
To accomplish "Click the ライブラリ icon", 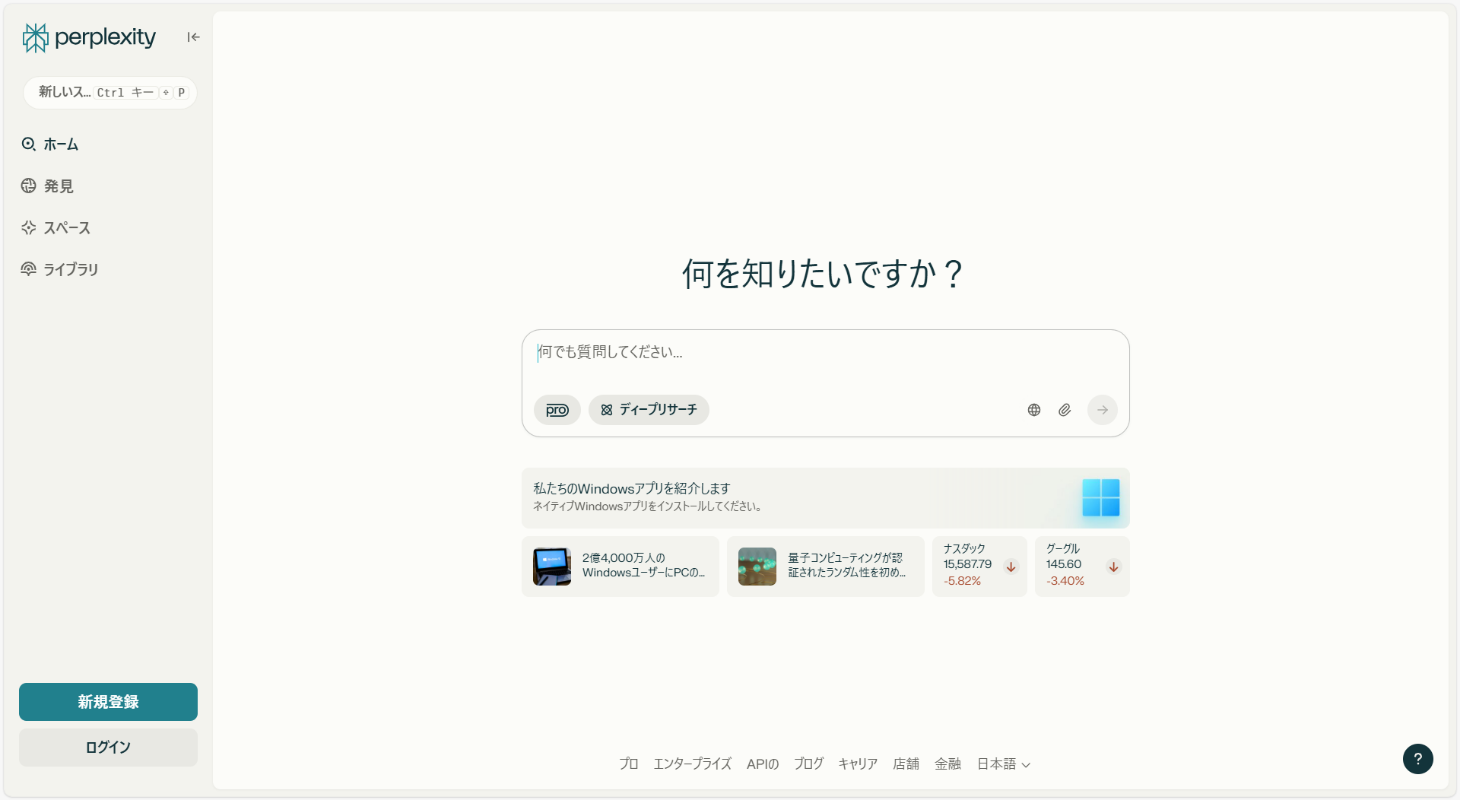I will [28, 269].
